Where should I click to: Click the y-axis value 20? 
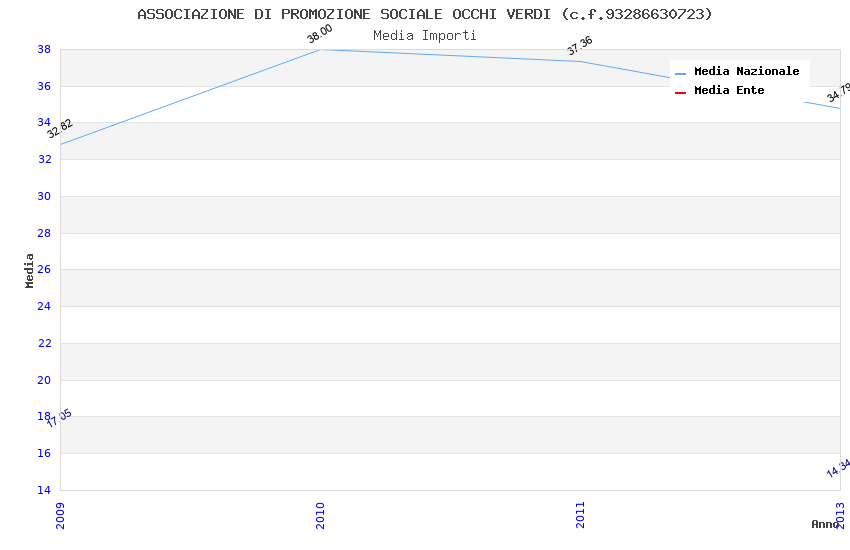tap(44, 380)
